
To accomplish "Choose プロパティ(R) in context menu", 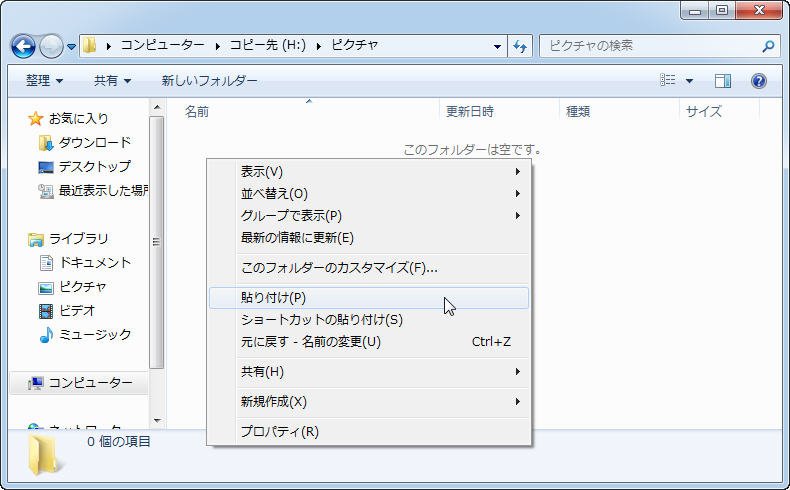I will [x=369, y=432].
